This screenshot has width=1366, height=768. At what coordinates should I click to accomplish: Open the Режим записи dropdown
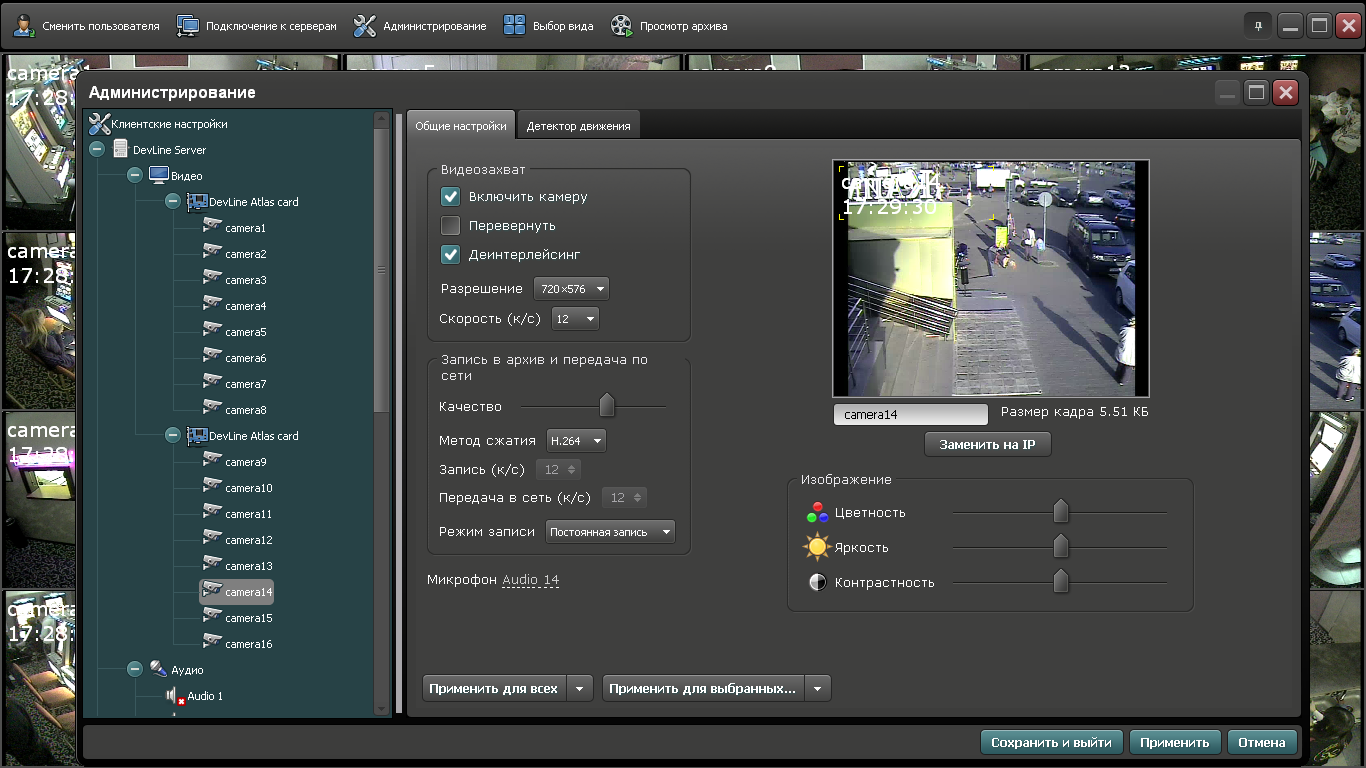611,532
